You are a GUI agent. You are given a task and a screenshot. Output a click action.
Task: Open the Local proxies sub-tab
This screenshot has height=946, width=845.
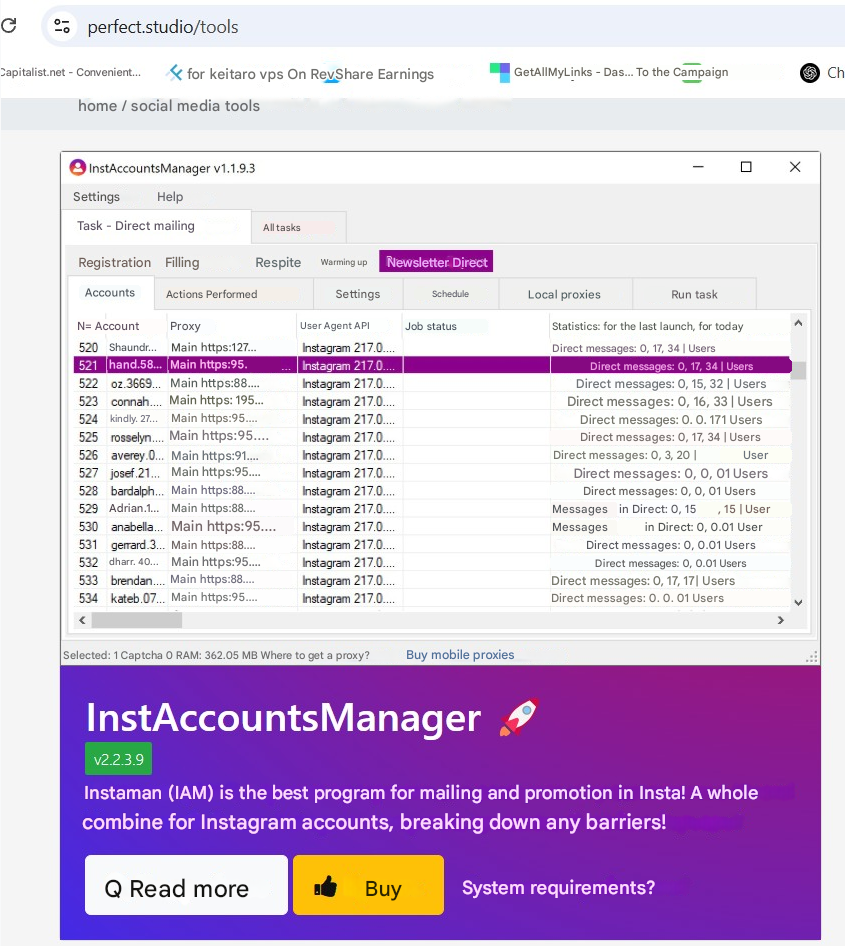(x=565, y=294)
